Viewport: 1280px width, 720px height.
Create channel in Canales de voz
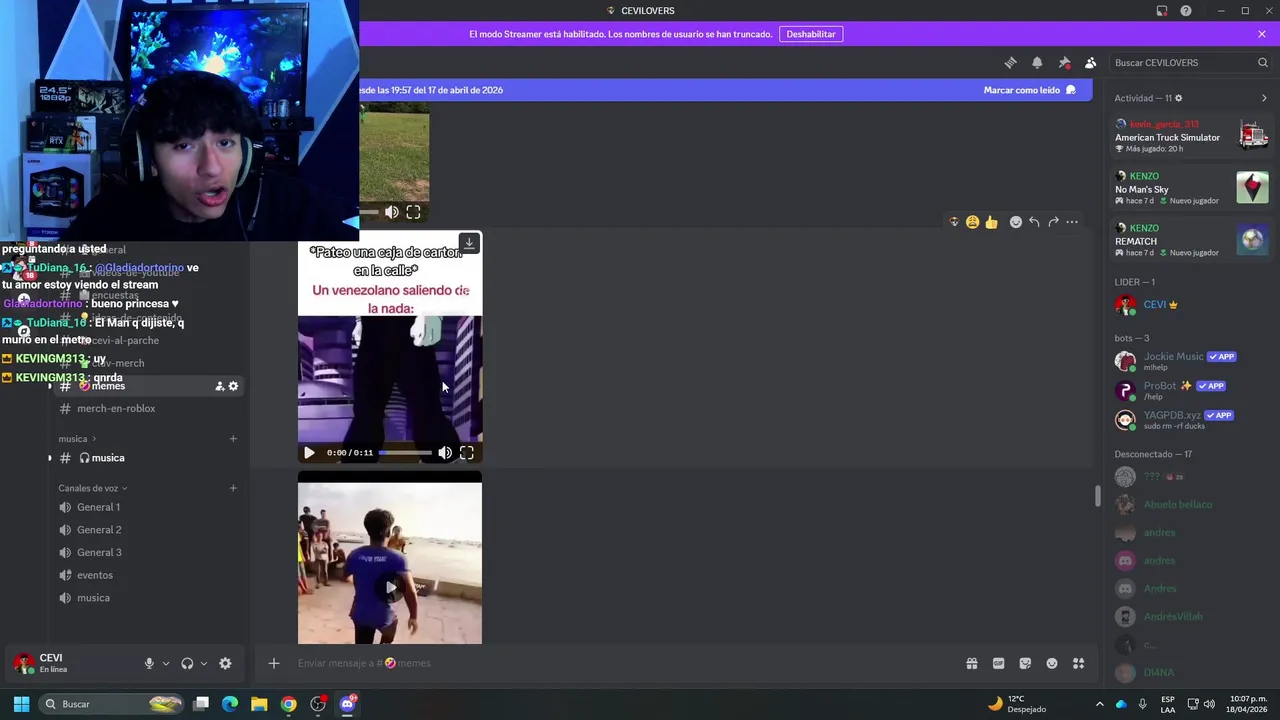233,488
